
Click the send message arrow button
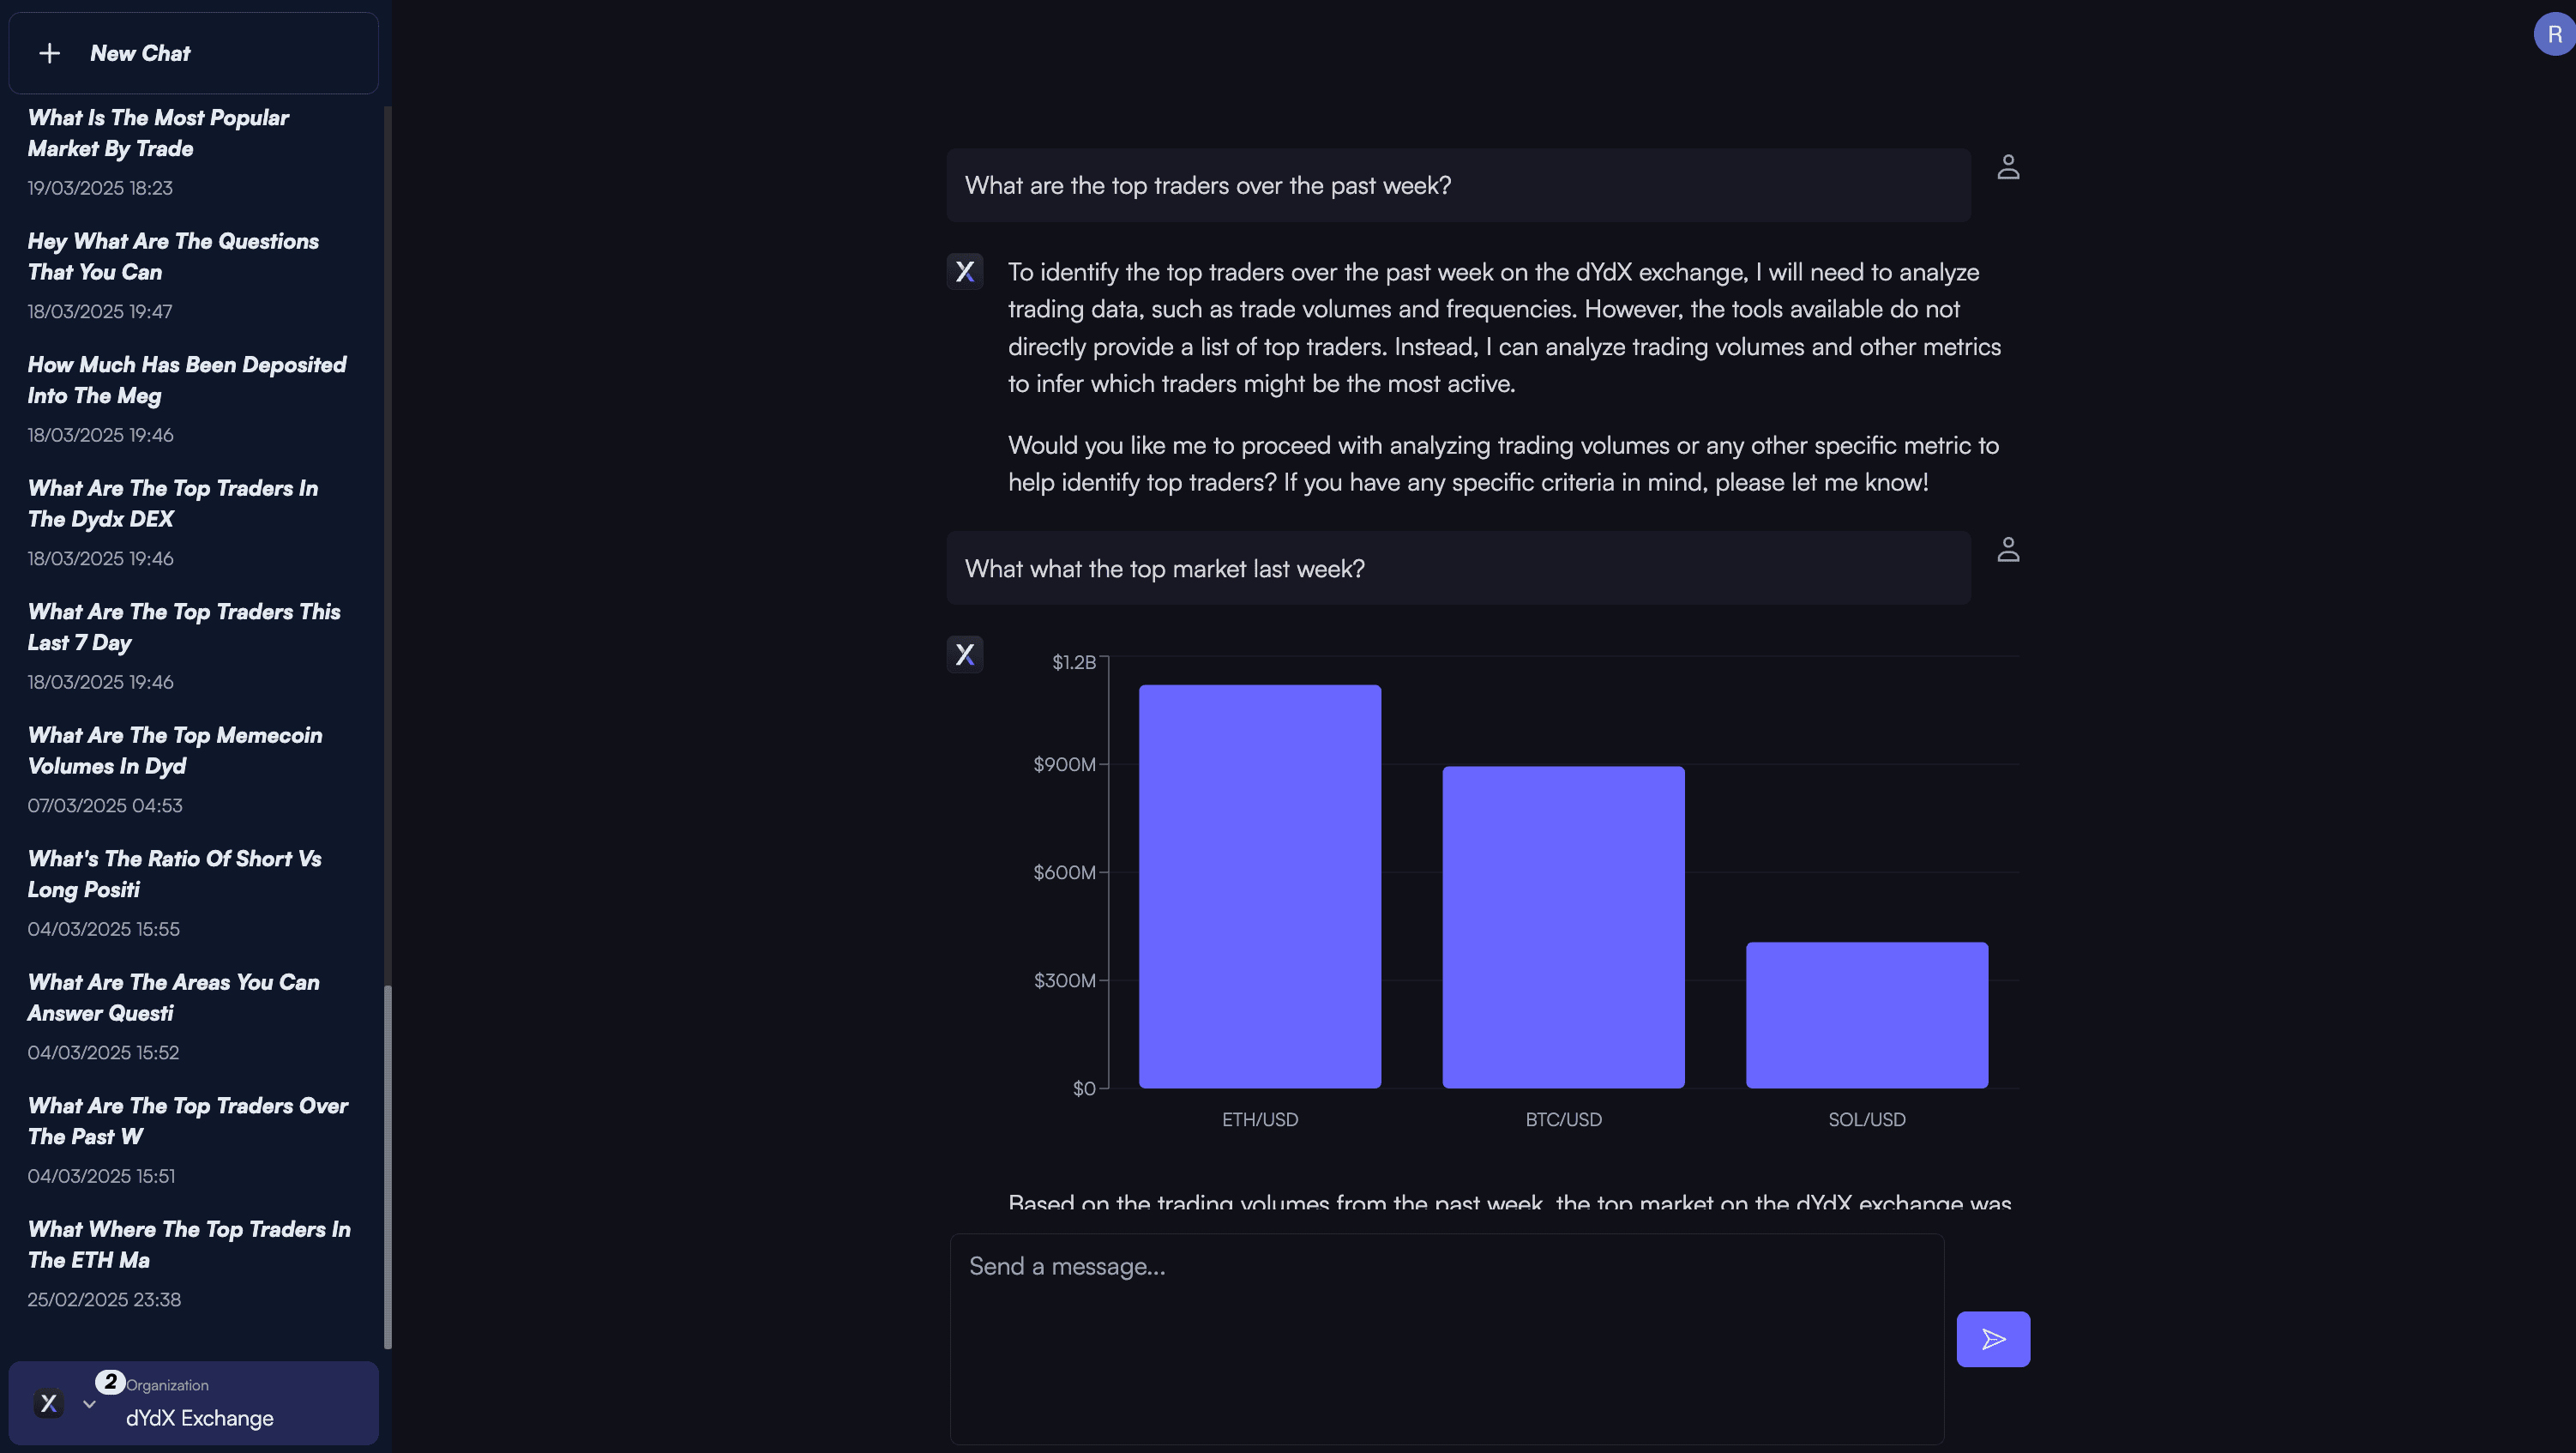(x=1992, y=1338)
